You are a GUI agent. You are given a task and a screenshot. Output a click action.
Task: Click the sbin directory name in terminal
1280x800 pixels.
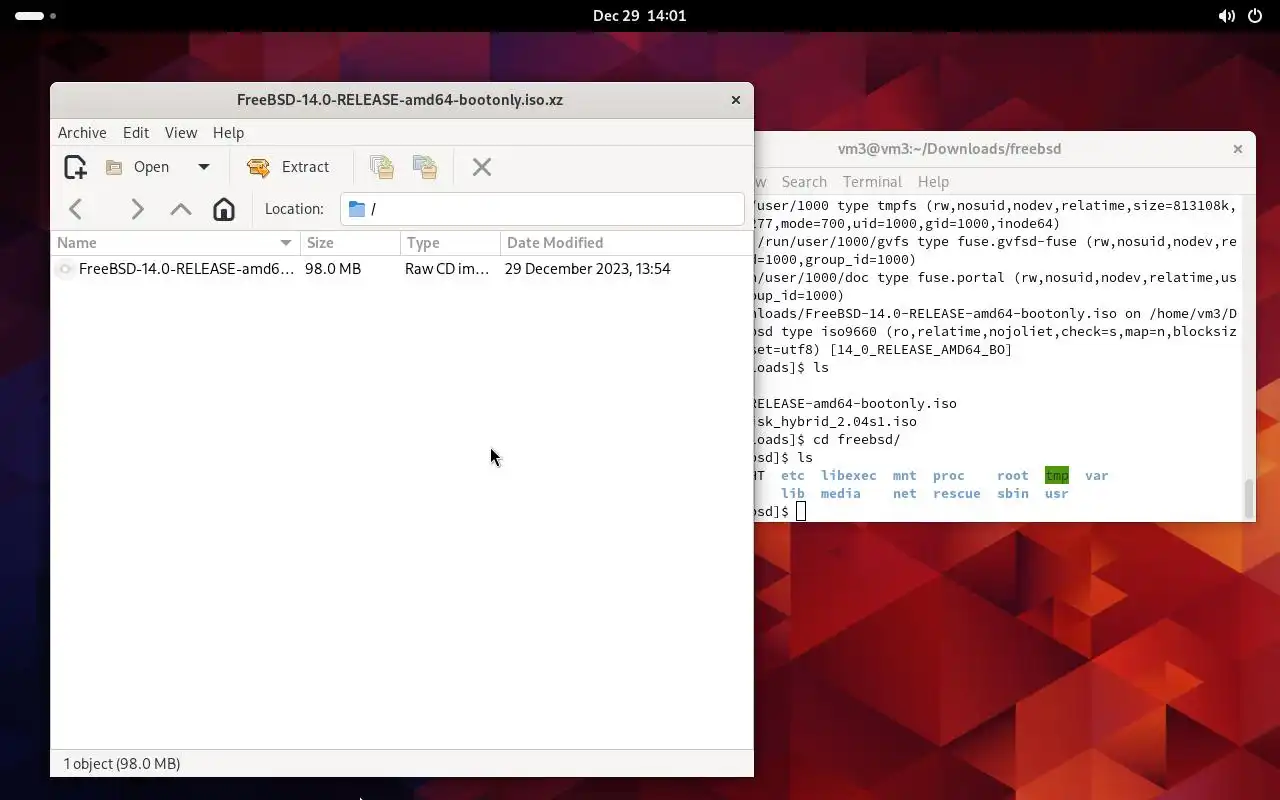pyautogui.click(x=1013, y=494)
